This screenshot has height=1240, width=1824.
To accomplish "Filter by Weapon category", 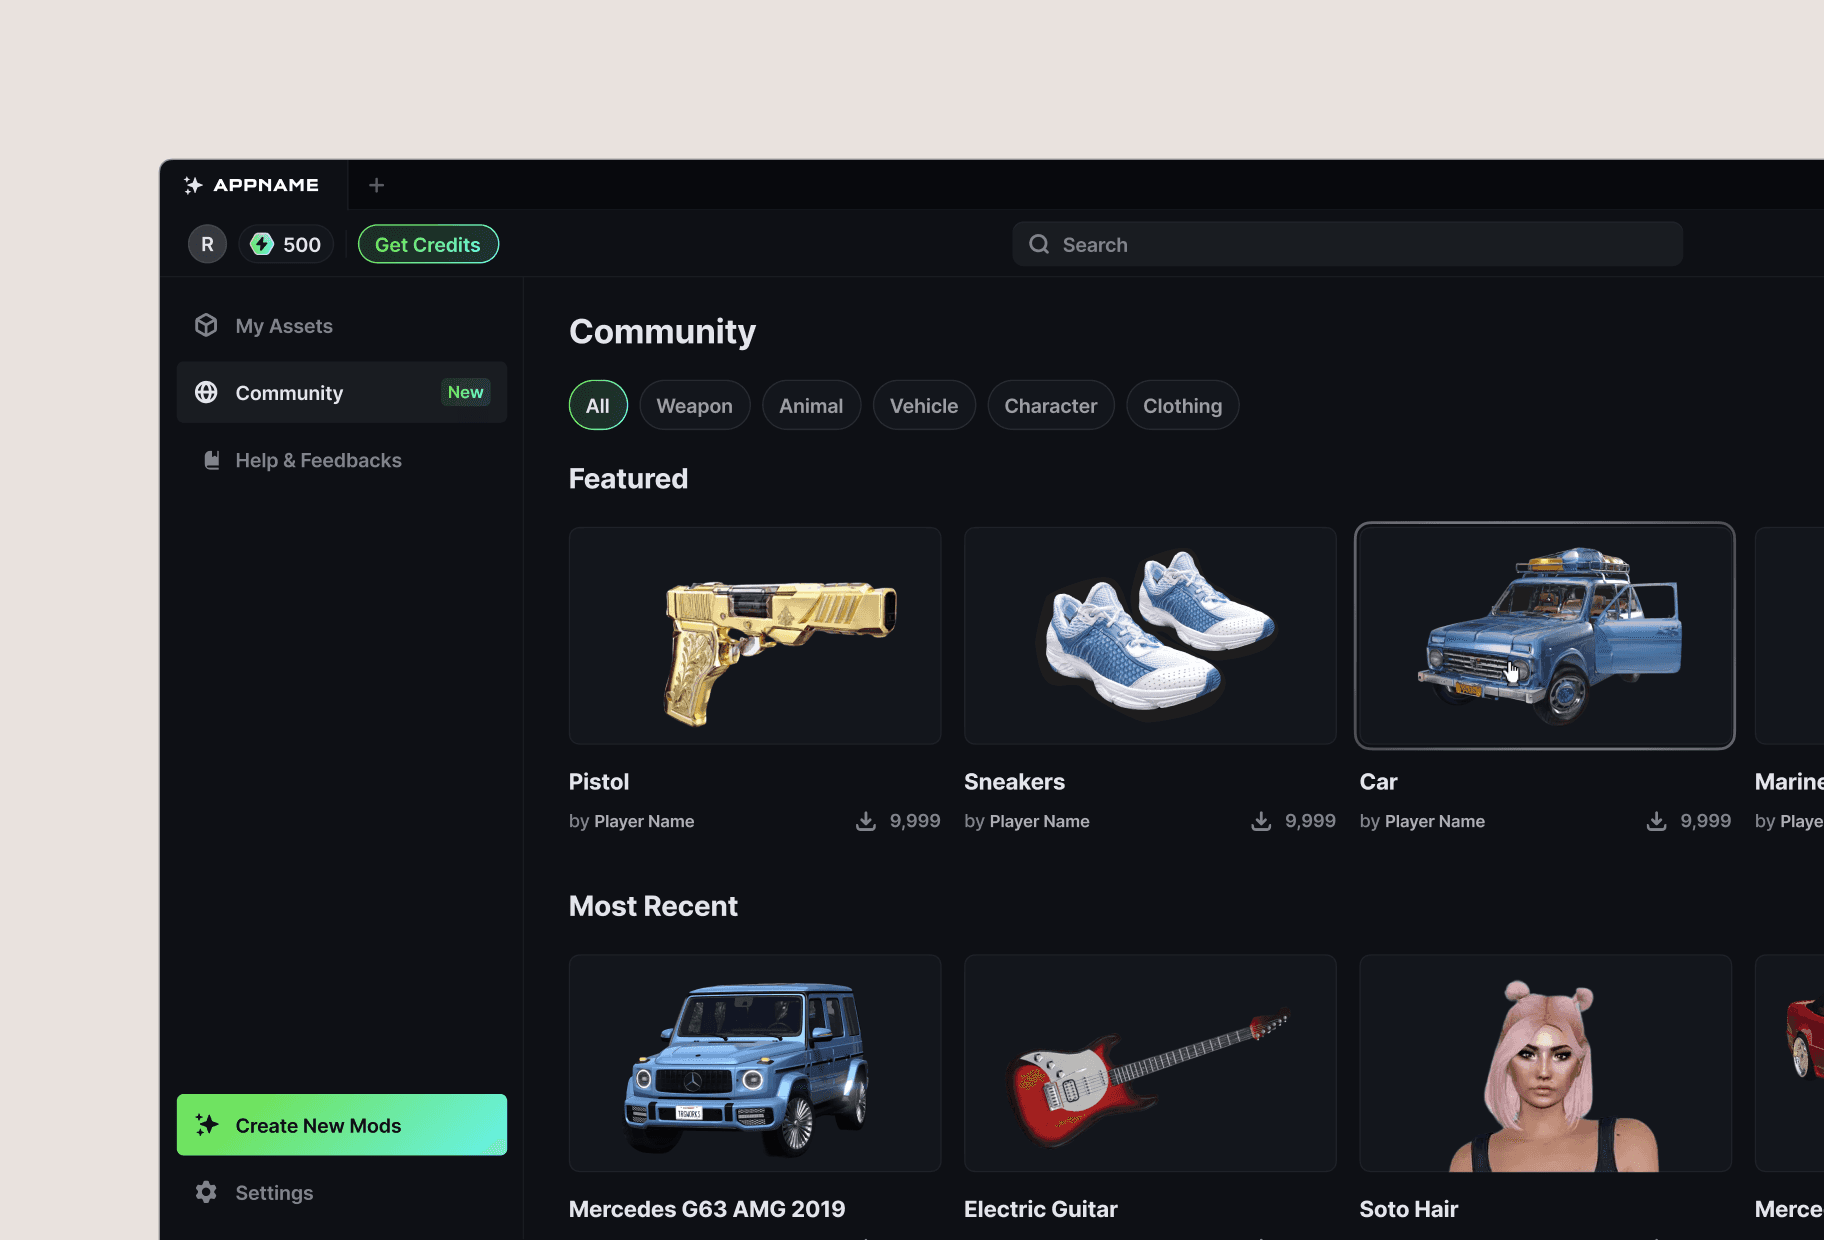I will [x=695, y=405].
